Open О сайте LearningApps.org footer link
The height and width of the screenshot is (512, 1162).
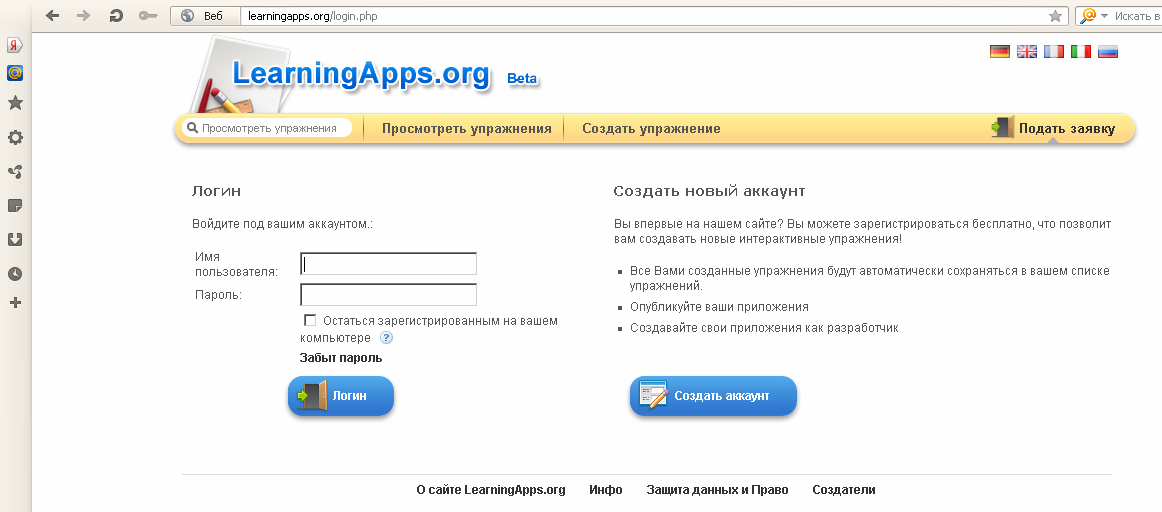click(x=491, y=490)
